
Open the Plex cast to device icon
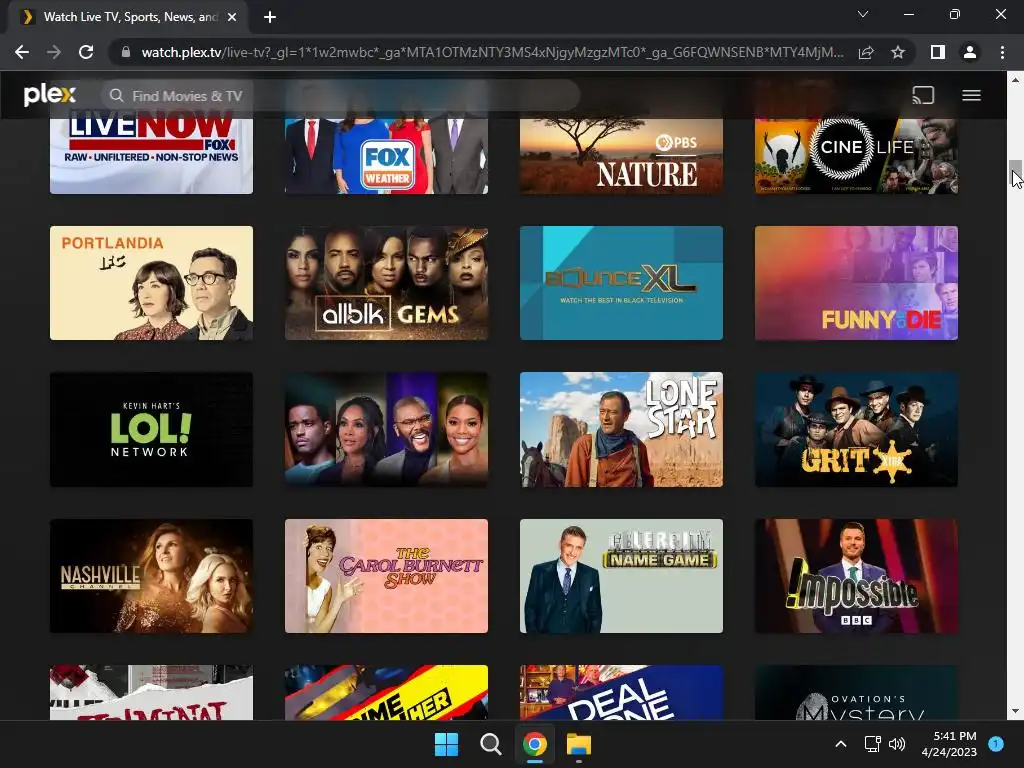point(923,95)
